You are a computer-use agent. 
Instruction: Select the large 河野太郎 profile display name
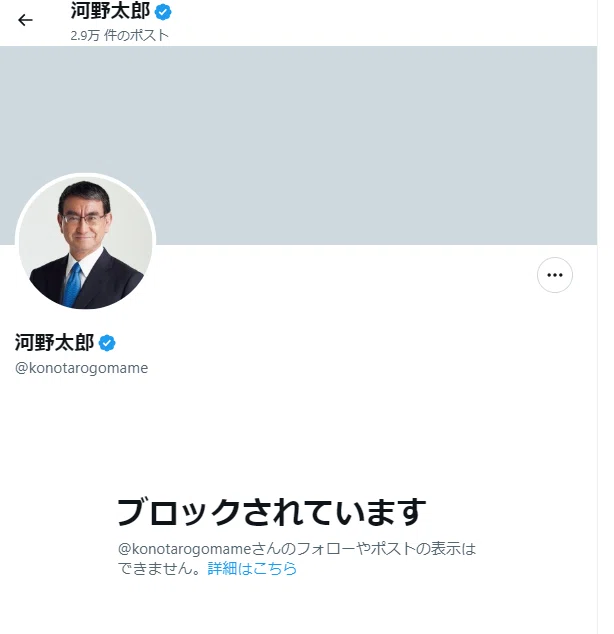pyautogui.click(x=55, y=343)
